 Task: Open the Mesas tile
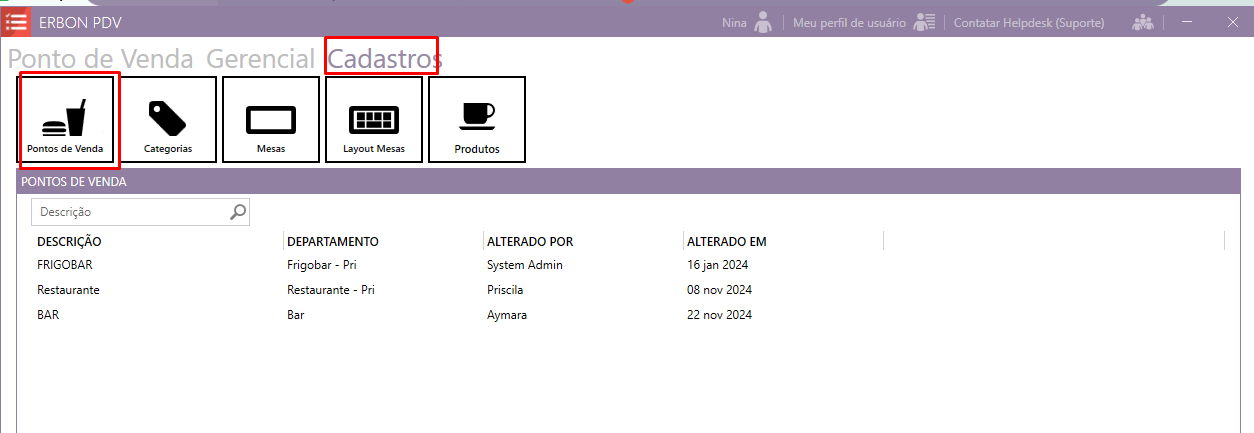pyautogui.click(x=271, y=120)
